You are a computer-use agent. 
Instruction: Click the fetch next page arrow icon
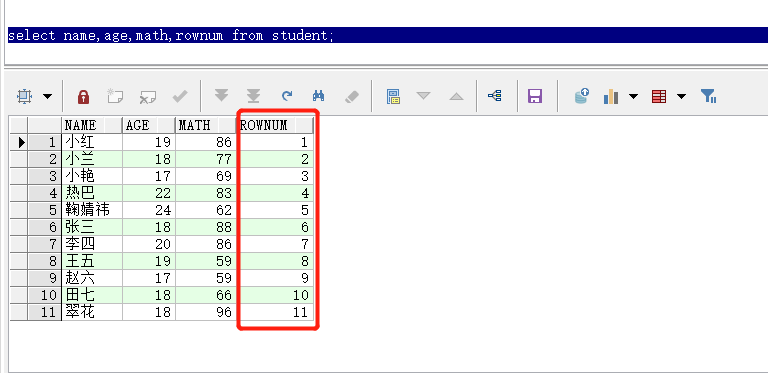click(x=221, y=95)
